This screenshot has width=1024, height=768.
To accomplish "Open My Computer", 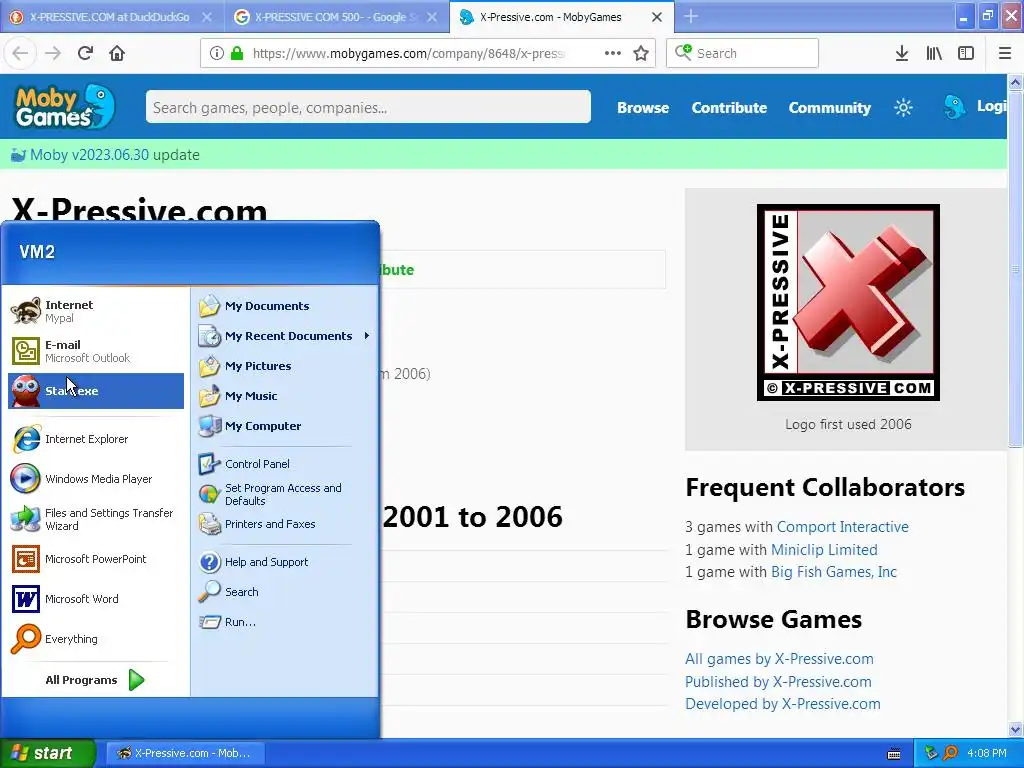I will 284,426.
